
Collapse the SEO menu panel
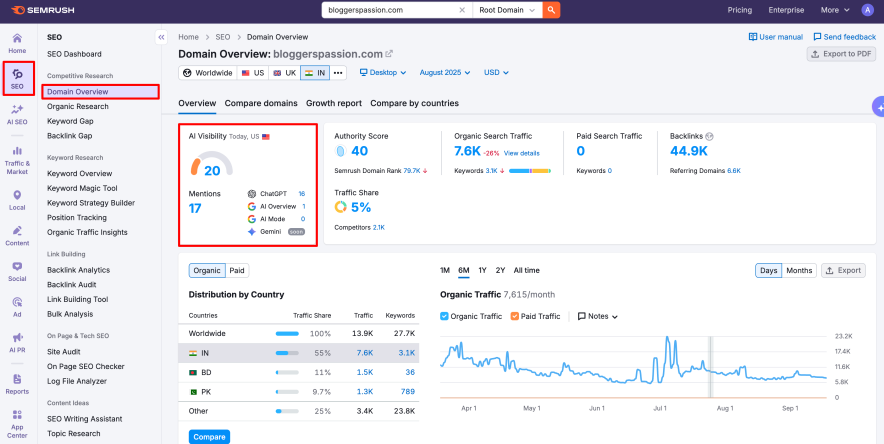click(161, 37)
